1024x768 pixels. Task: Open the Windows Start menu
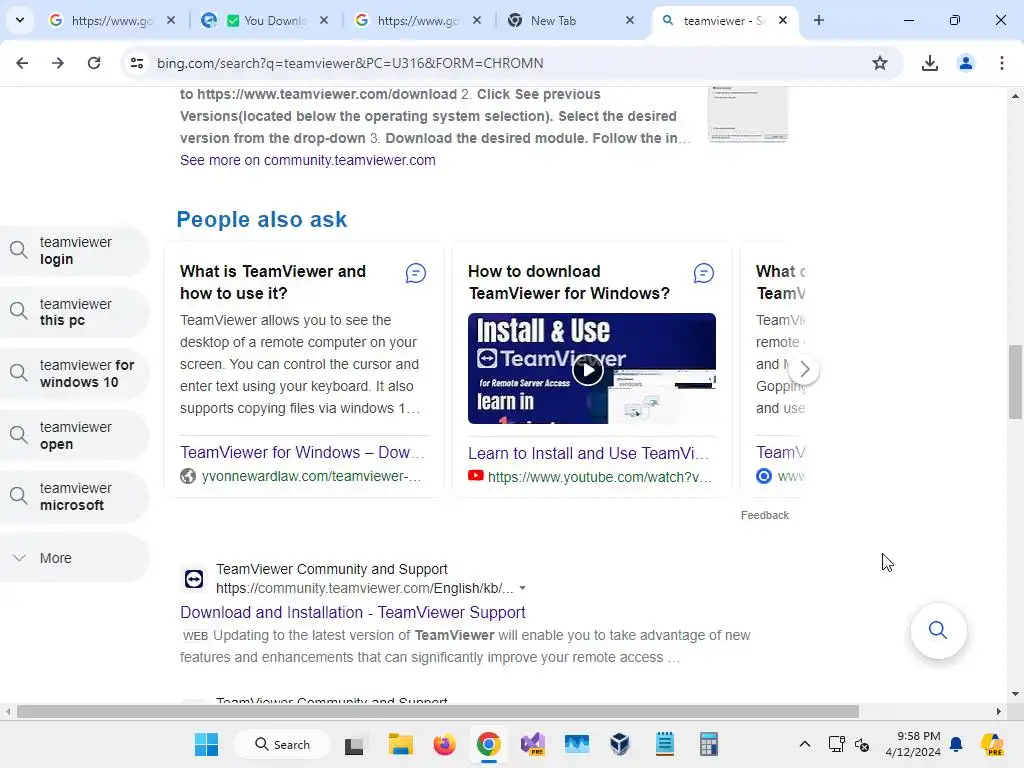206,744
